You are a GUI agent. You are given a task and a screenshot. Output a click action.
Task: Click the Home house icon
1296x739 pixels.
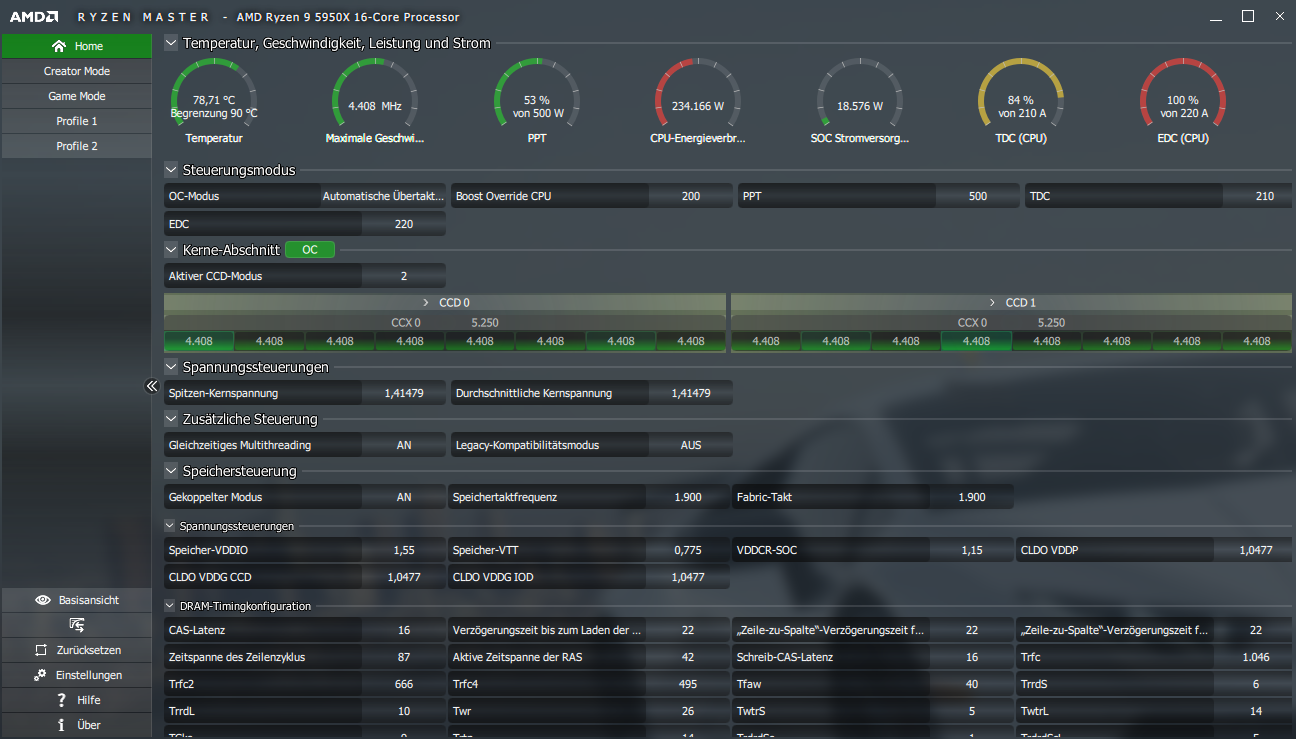tap(58, 46)
